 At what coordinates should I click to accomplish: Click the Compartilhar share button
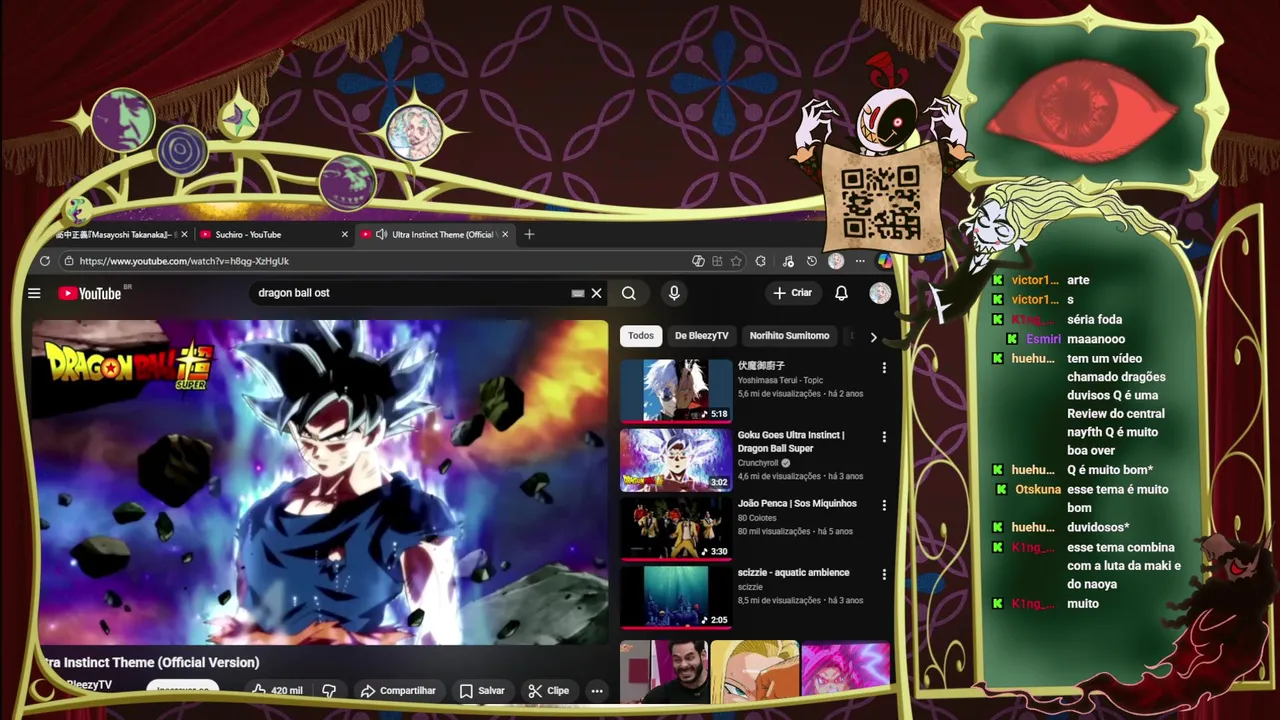[398, 691]
